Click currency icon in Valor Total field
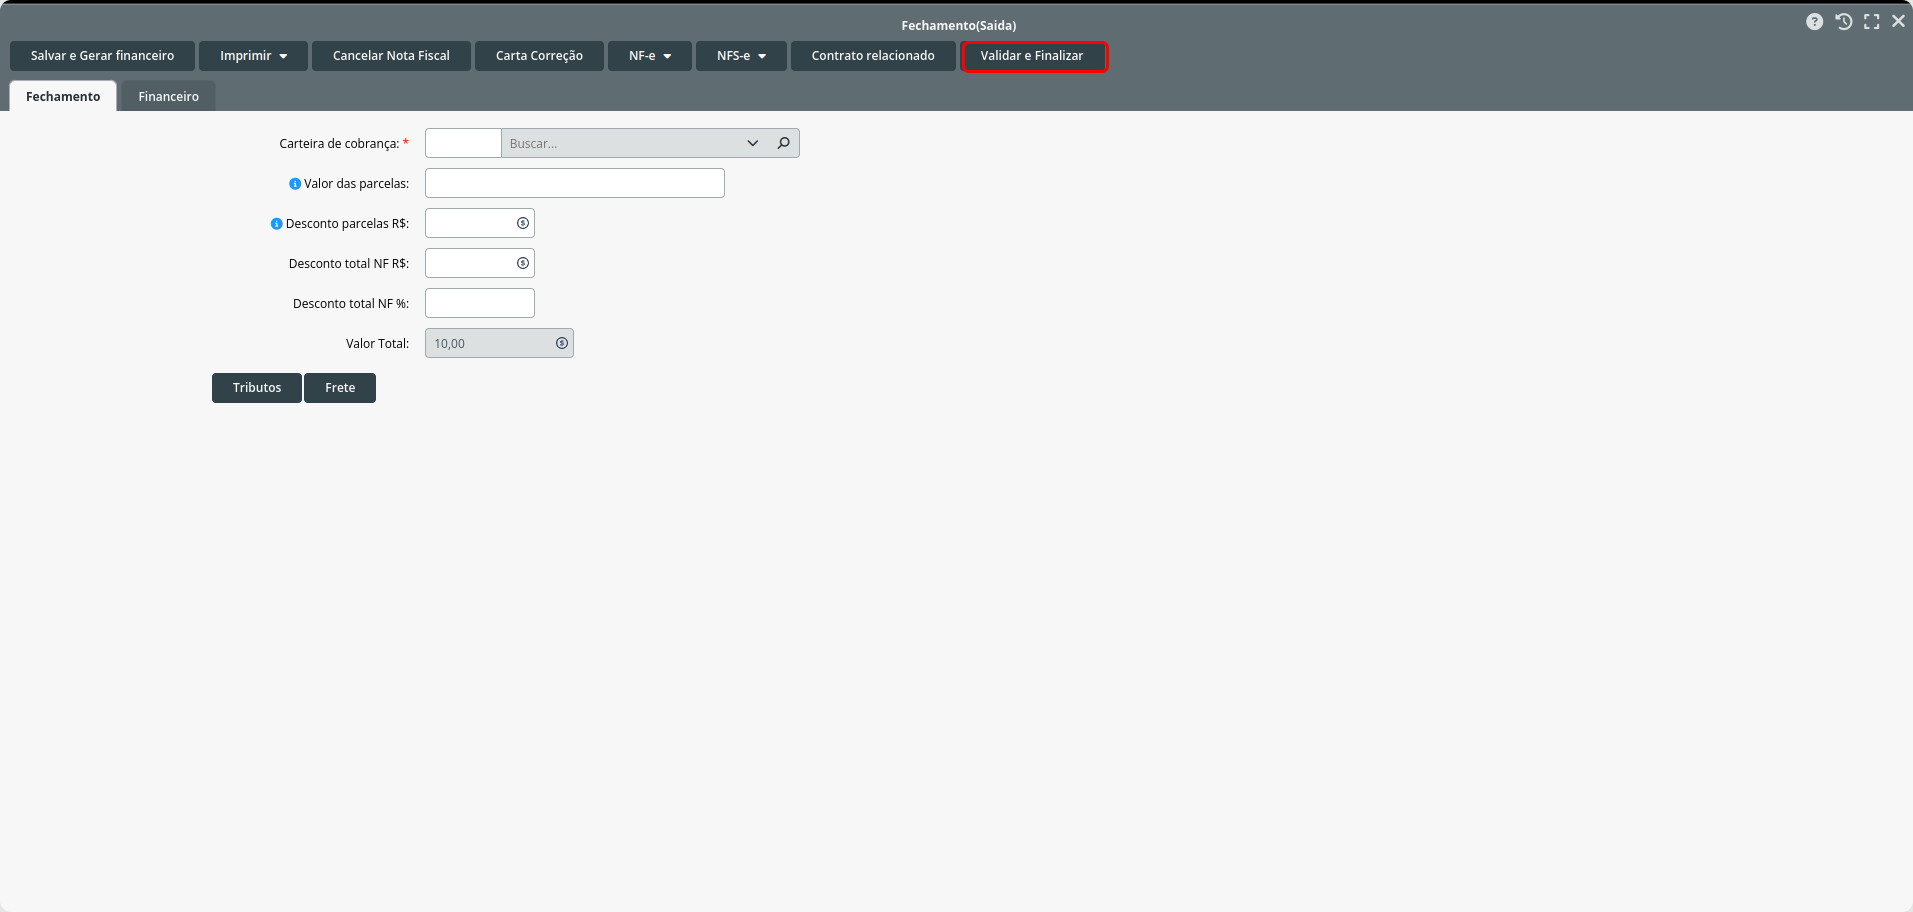 562,343
